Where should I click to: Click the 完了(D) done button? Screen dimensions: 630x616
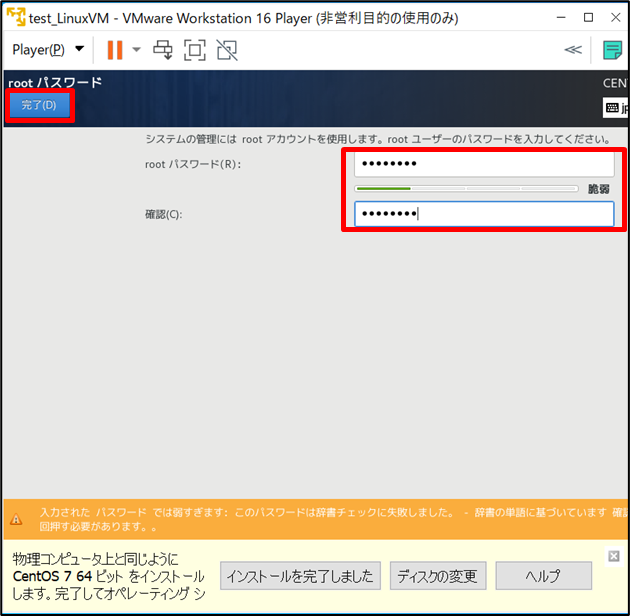[x=39, y=105]
